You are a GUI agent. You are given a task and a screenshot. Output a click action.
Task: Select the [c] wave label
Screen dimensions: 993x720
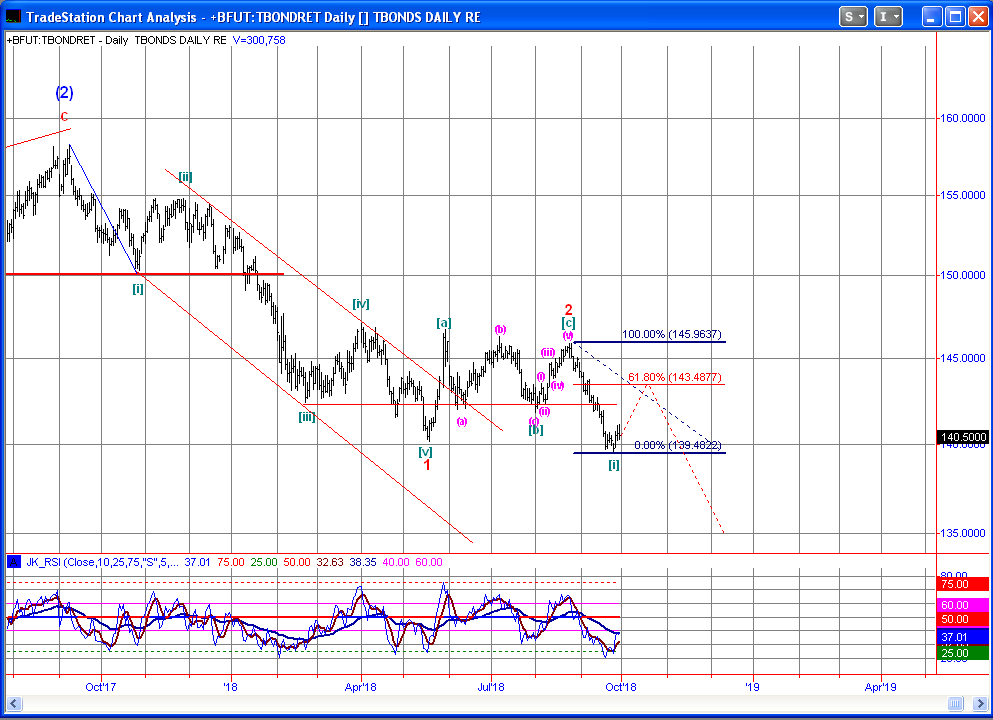[x=568, y=323]
